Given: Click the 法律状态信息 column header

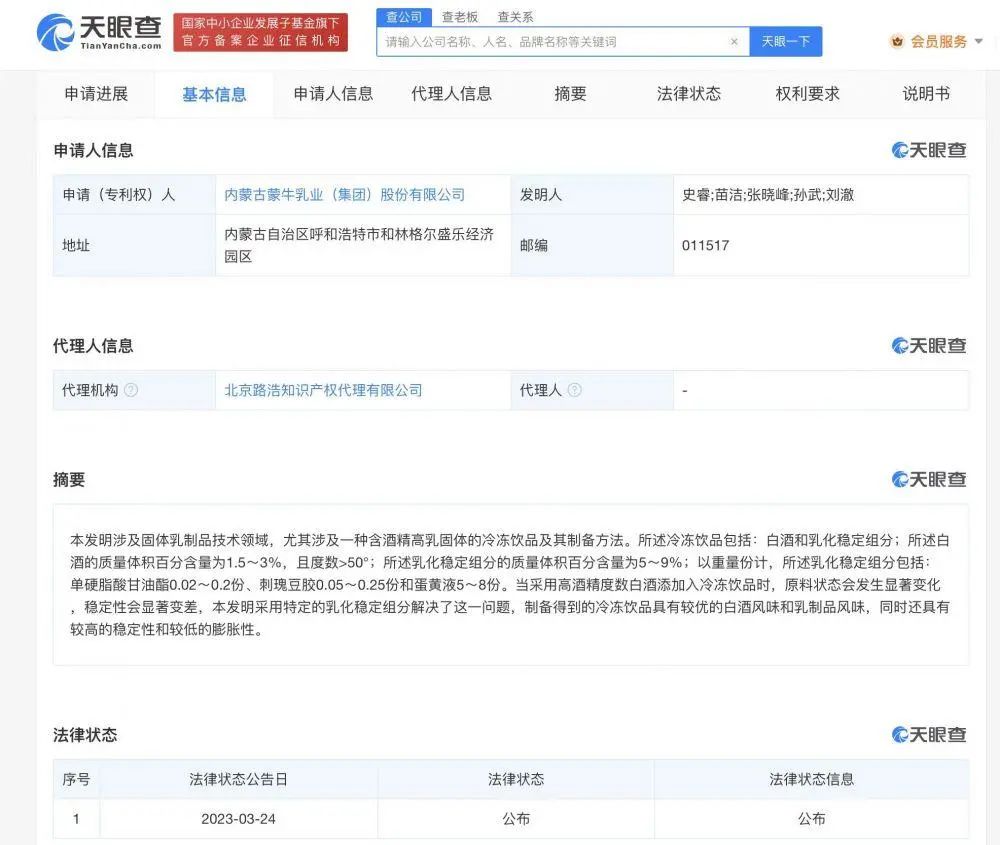Looking at the screenshot, I should [811, 779].
